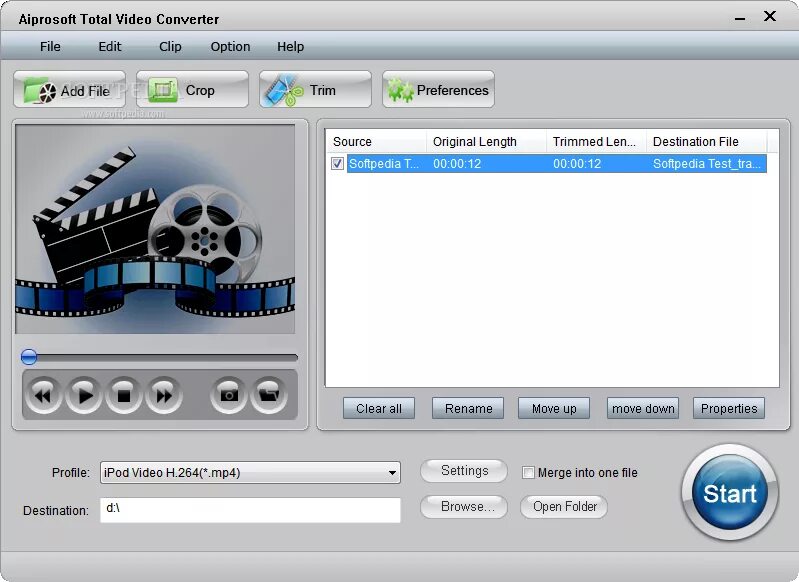Click the preview seek slider handle
The image size is (799, 582).
[x=29, y=357]
